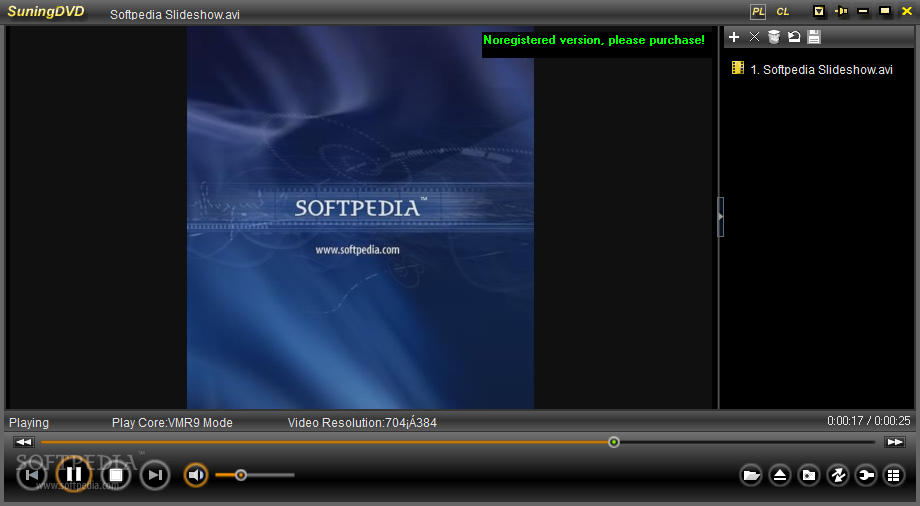The height and width of the screenshot is (506, 920).
Task: Clear the playlist with the trash icon
Action: click(x=774, y=37)
